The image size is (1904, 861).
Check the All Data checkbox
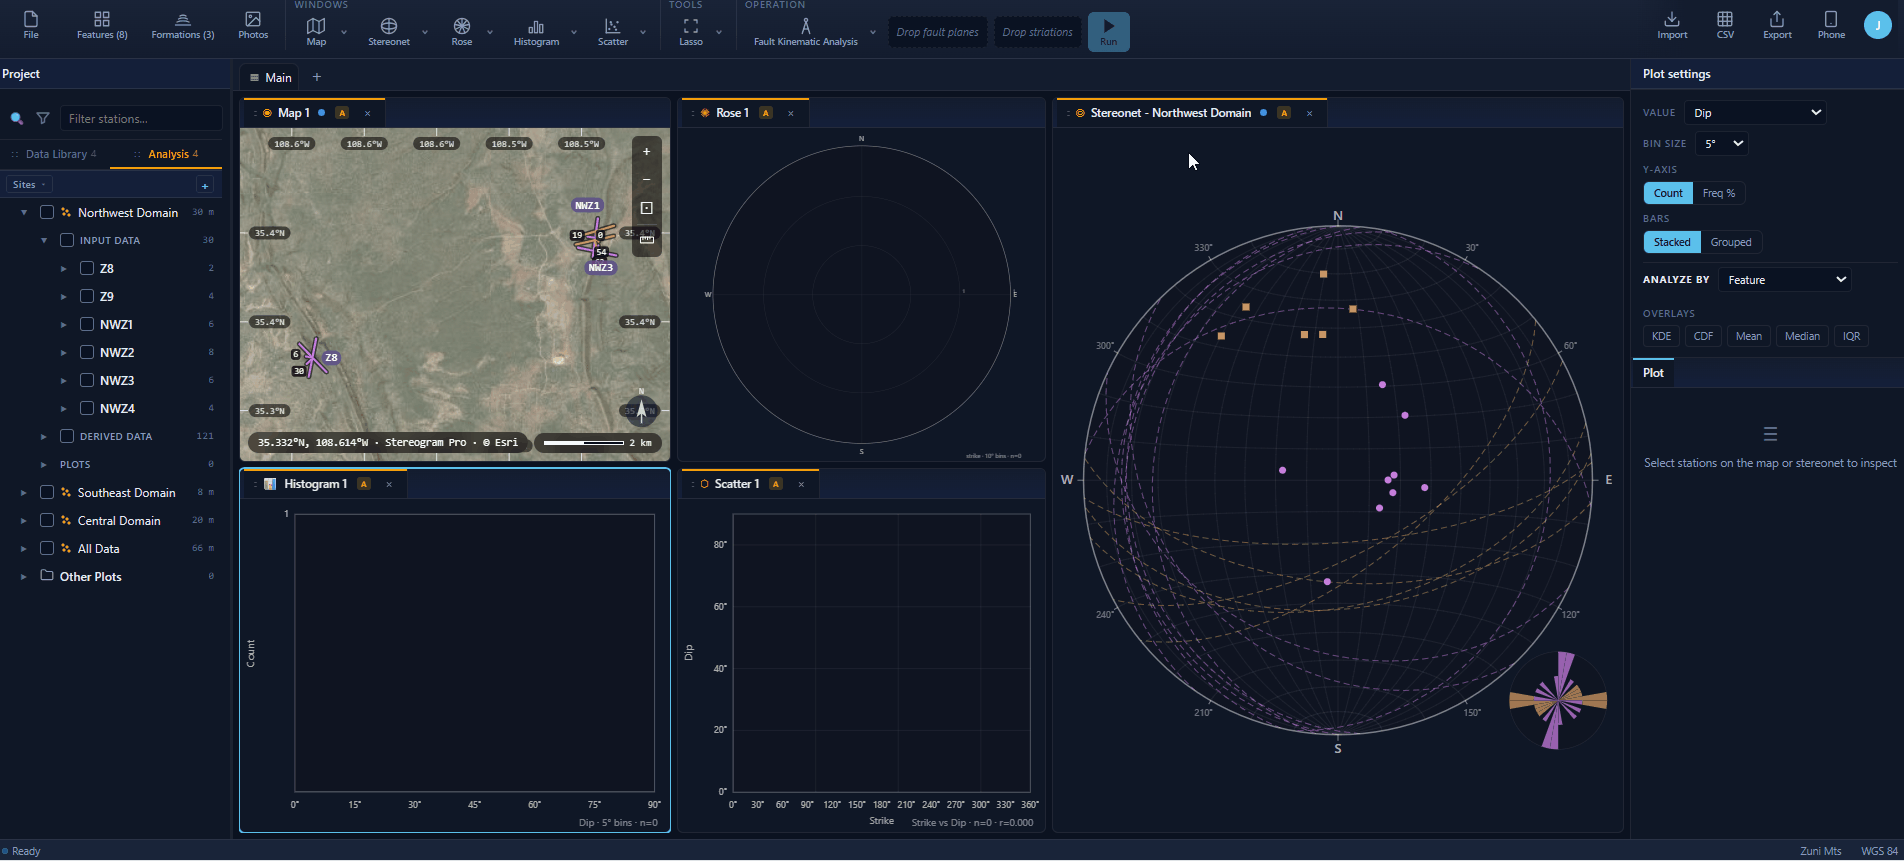[x=47, y=548]
